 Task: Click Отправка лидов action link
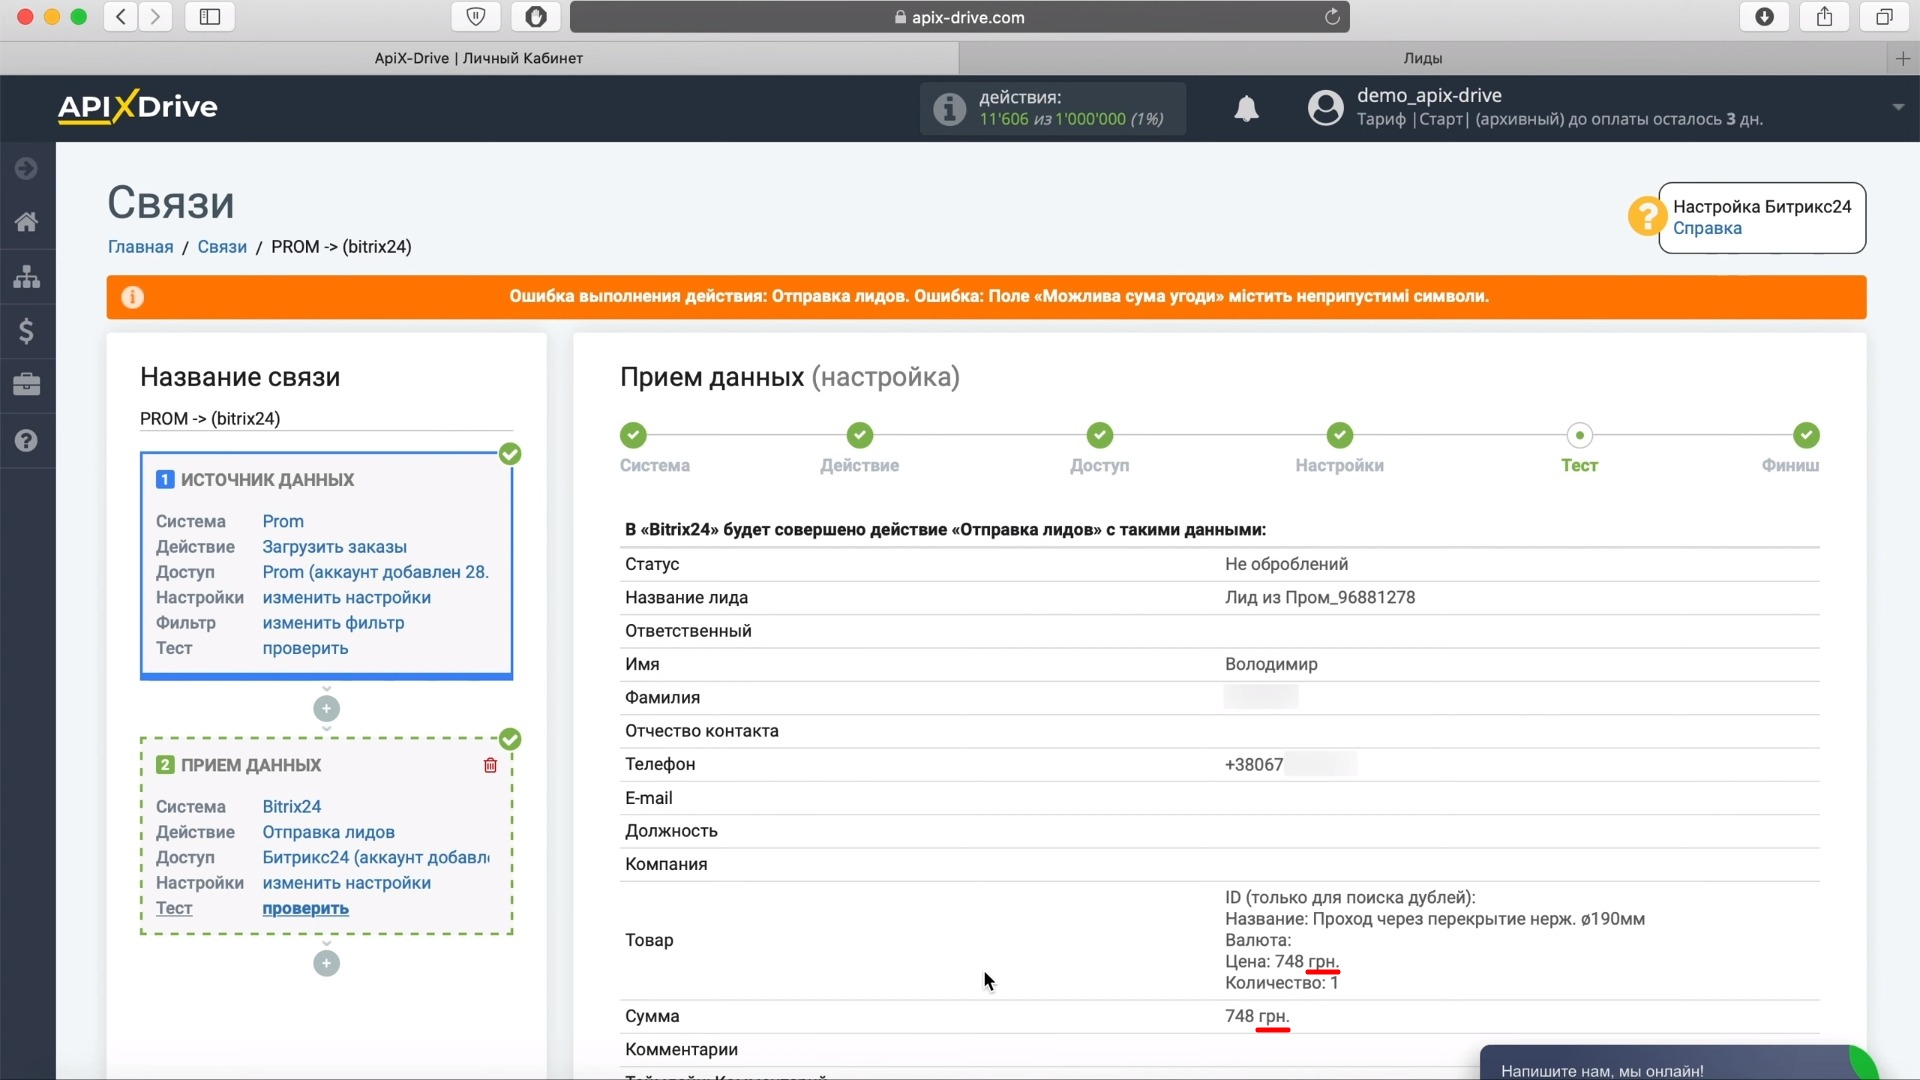pyautogui.click(x=328, y=832)
